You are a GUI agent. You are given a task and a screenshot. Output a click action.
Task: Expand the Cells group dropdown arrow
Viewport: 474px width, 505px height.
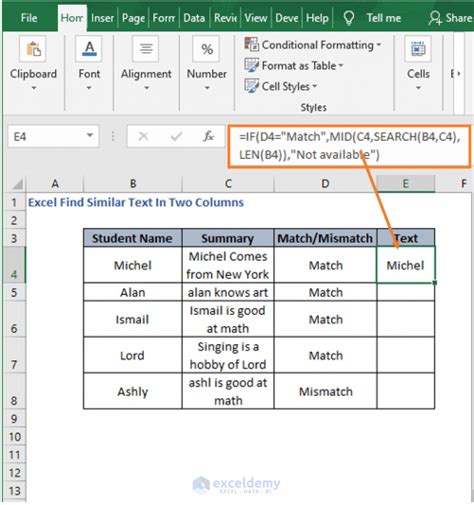pyautogui.click(x=418, y=88)
